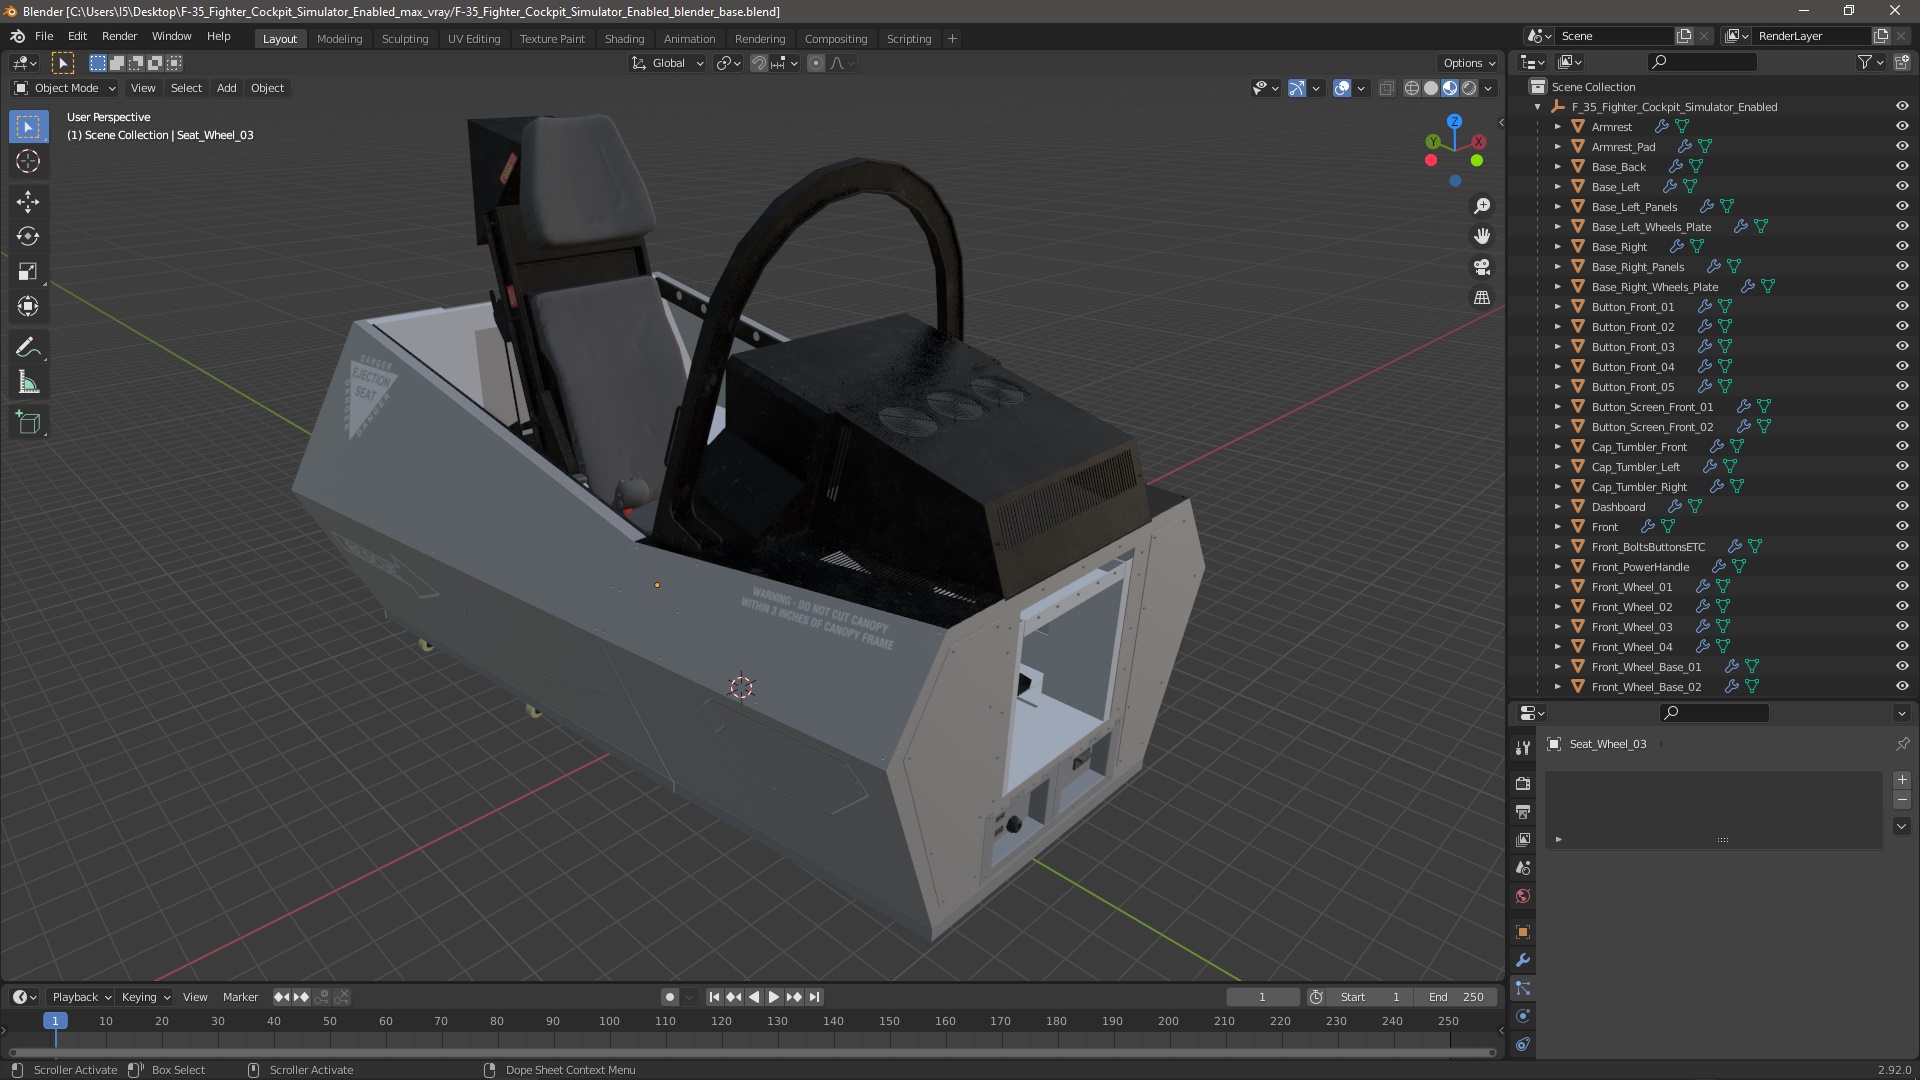This screenshot has height=1080, width=1920.
Task: Select the Rotate tool
Action: click(28, 237)
